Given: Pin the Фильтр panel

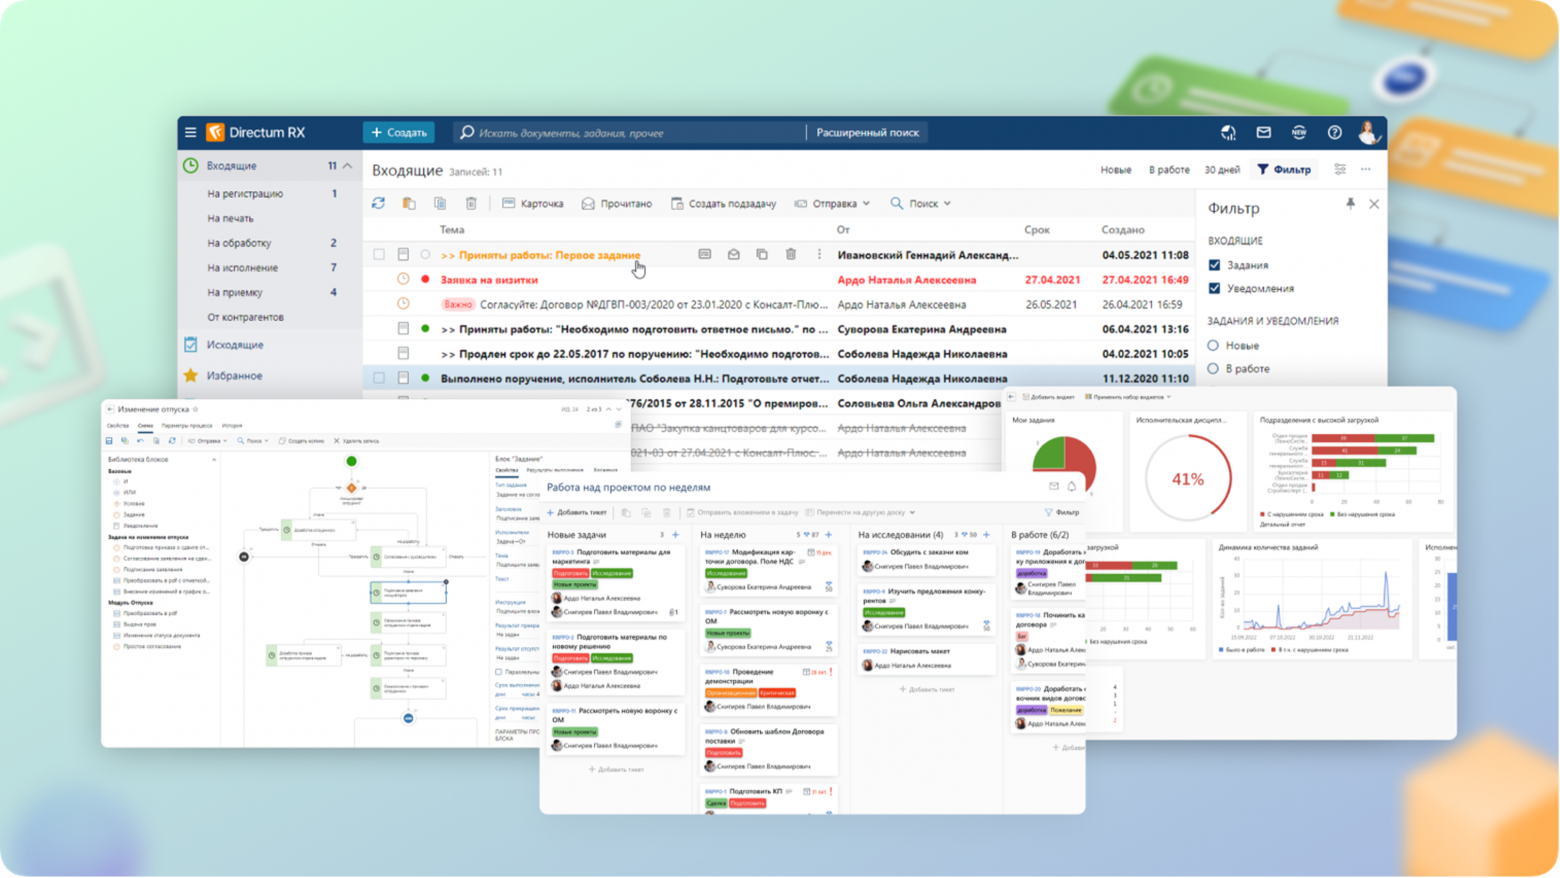Looking at the screenshot, I should tap(1350, 204).
